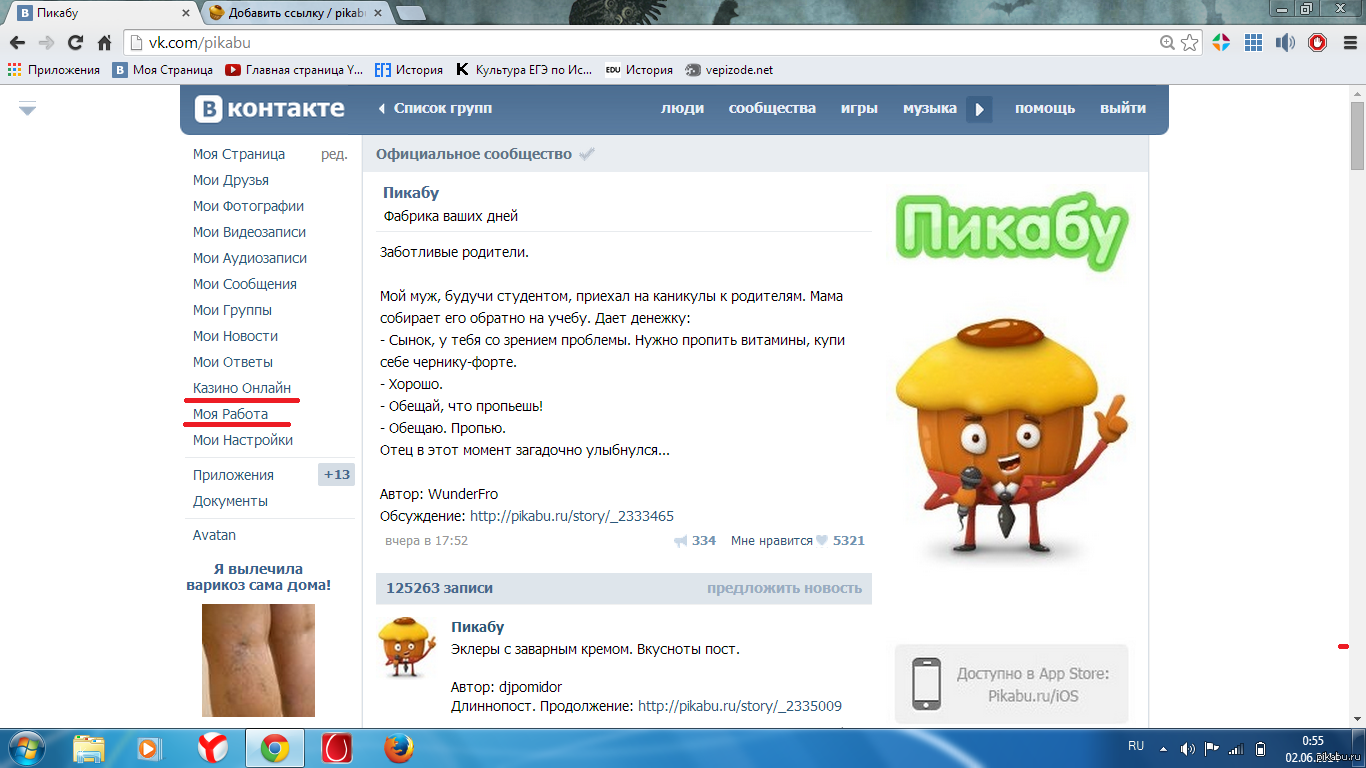Click the music player play arrow button
Viewport: 1366px width, 768px height.
point(979,109)
